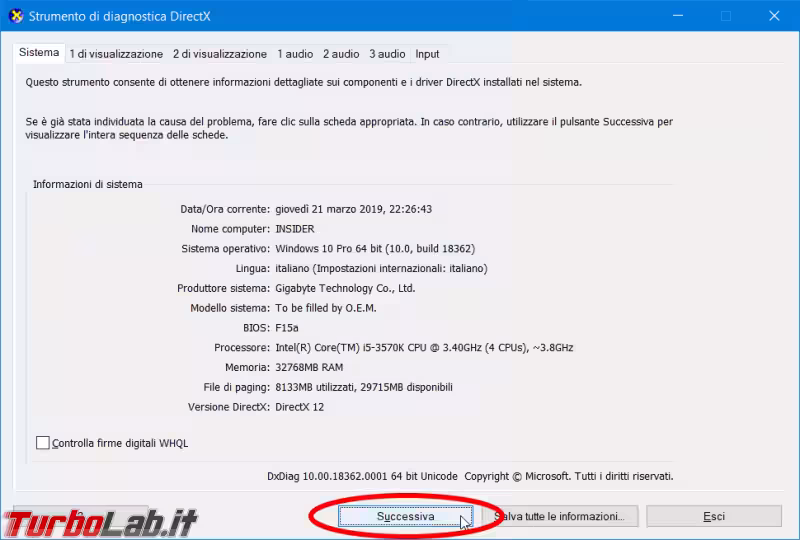Screen dimensions: 800x540
Task: Select the 2 audio tab
Action: 341,54
